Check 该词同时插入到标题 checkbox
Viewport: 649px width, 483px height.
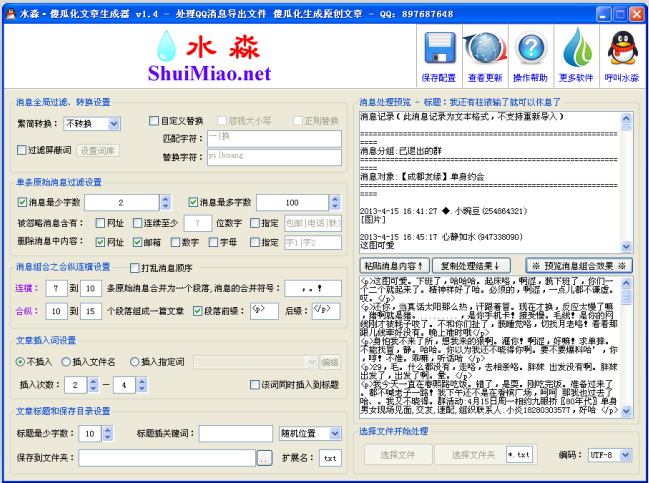tap(255, 385)
